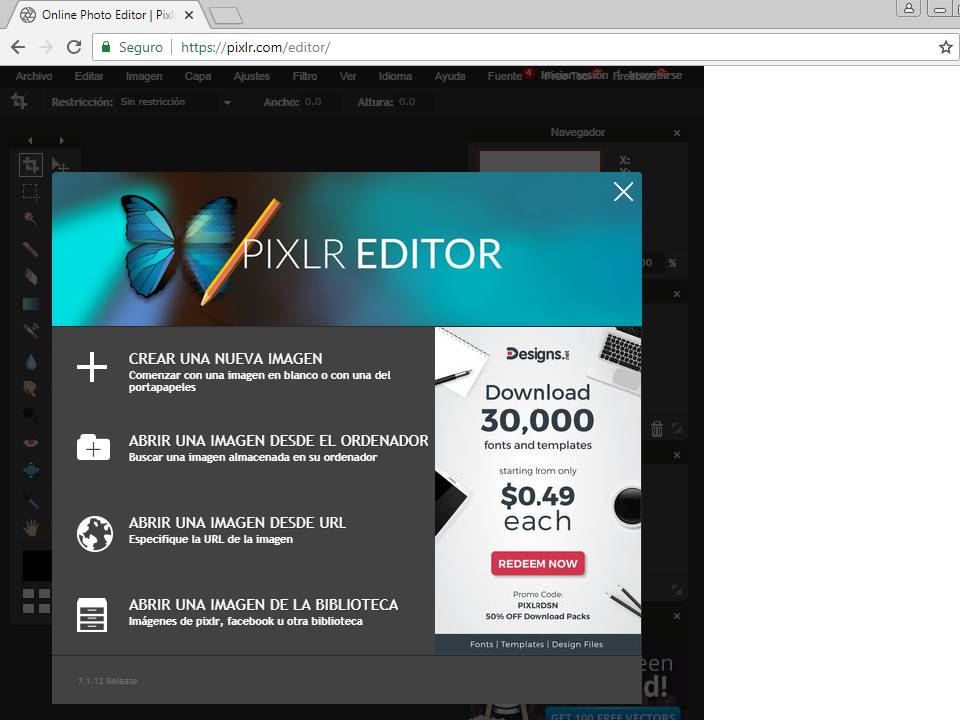960x720 pixels.
Task: Click the browser forward arrow
Action: pyautogui.click(x=46, y=47)
